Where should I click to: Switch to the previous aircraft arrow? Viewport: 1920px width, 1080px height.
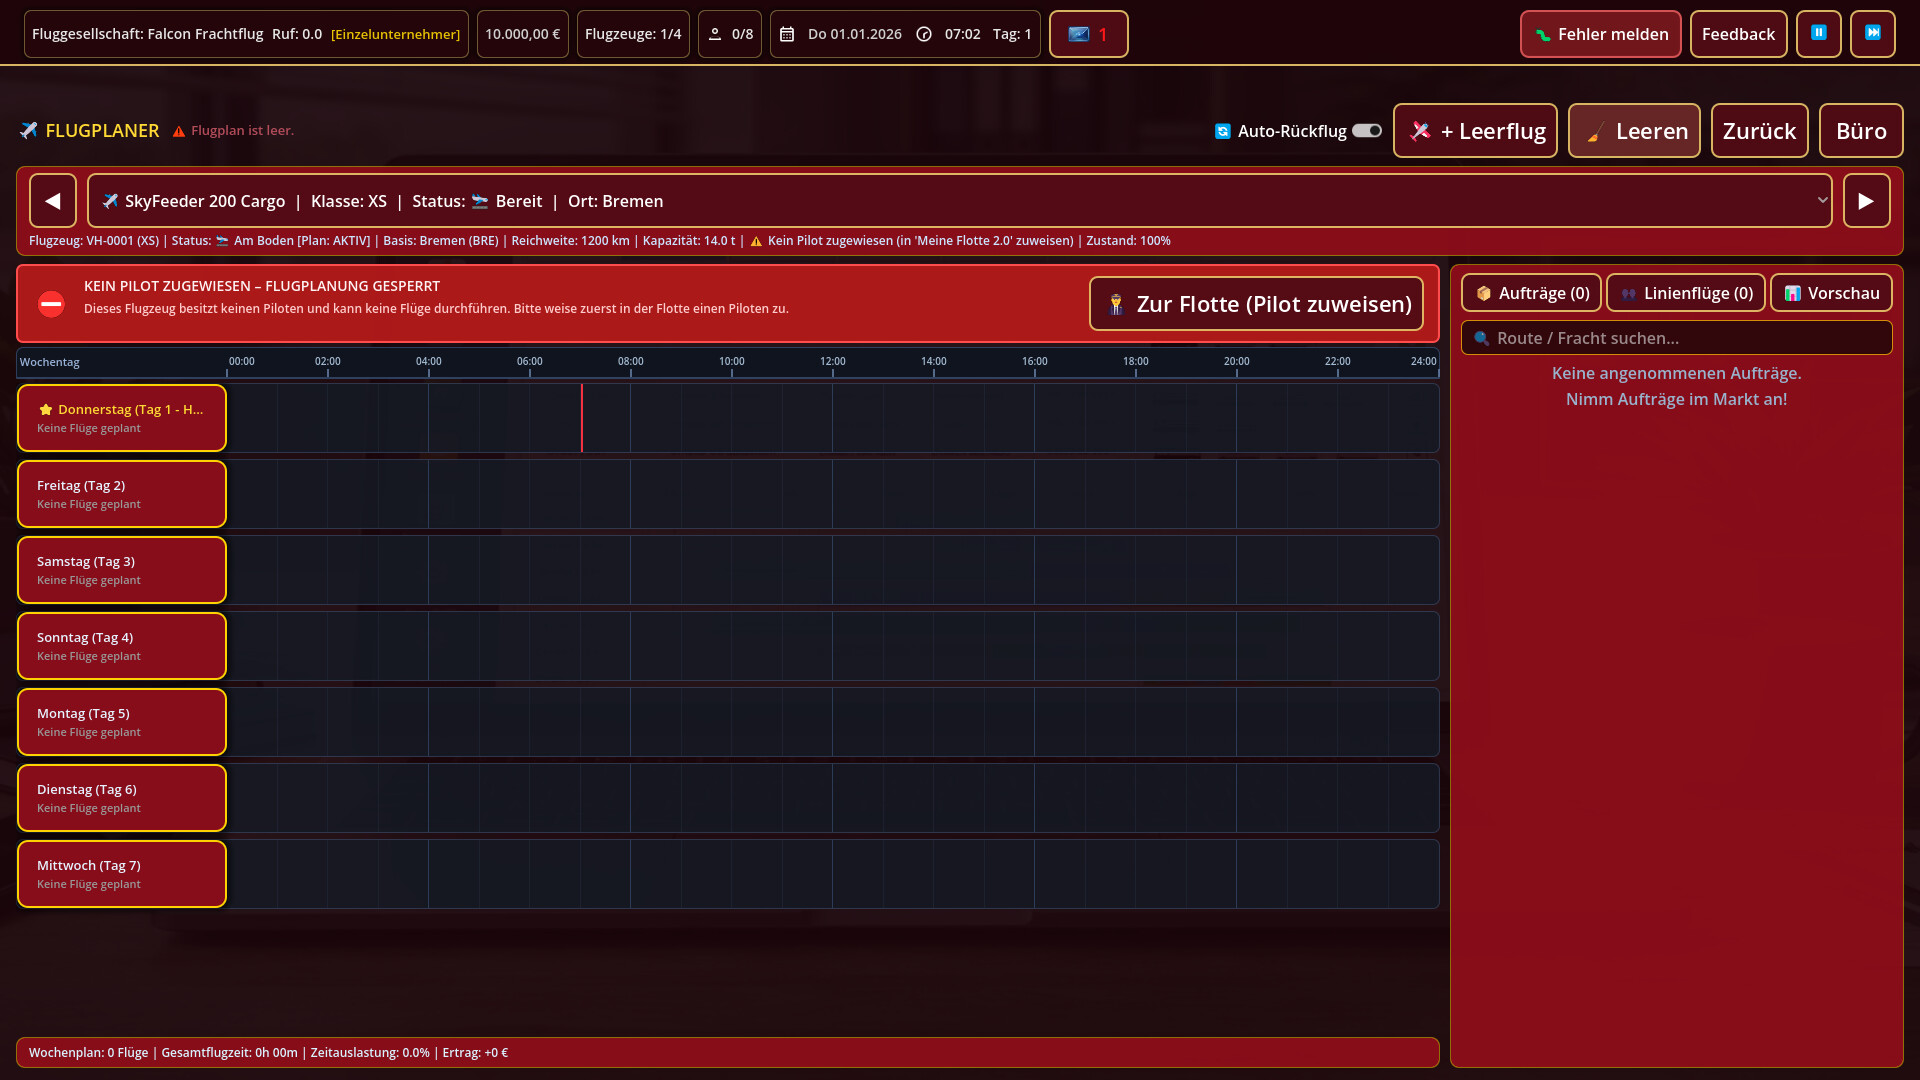pyautogui.click(x=53, y=201)
